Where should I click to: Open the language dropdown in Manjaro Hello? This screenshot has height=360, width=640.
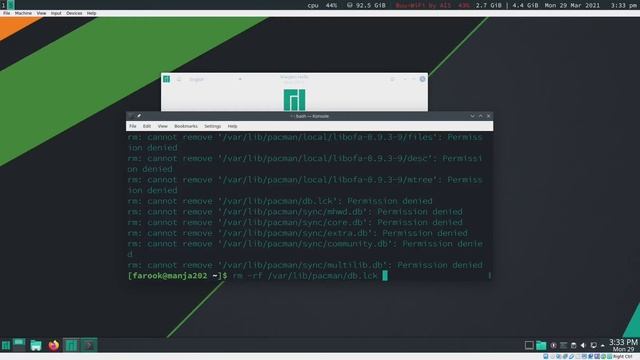coord(215,79)
